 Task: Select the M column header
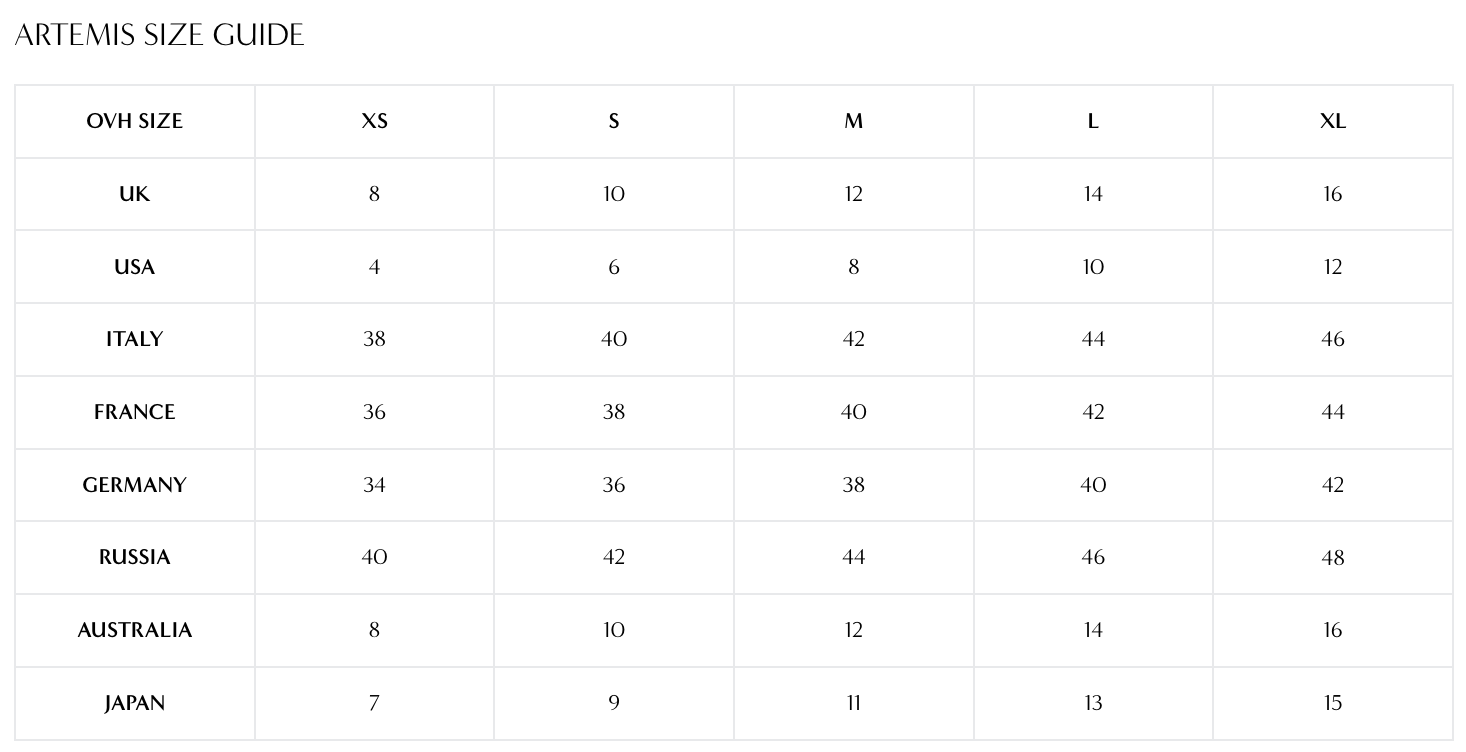pos(853,121)
